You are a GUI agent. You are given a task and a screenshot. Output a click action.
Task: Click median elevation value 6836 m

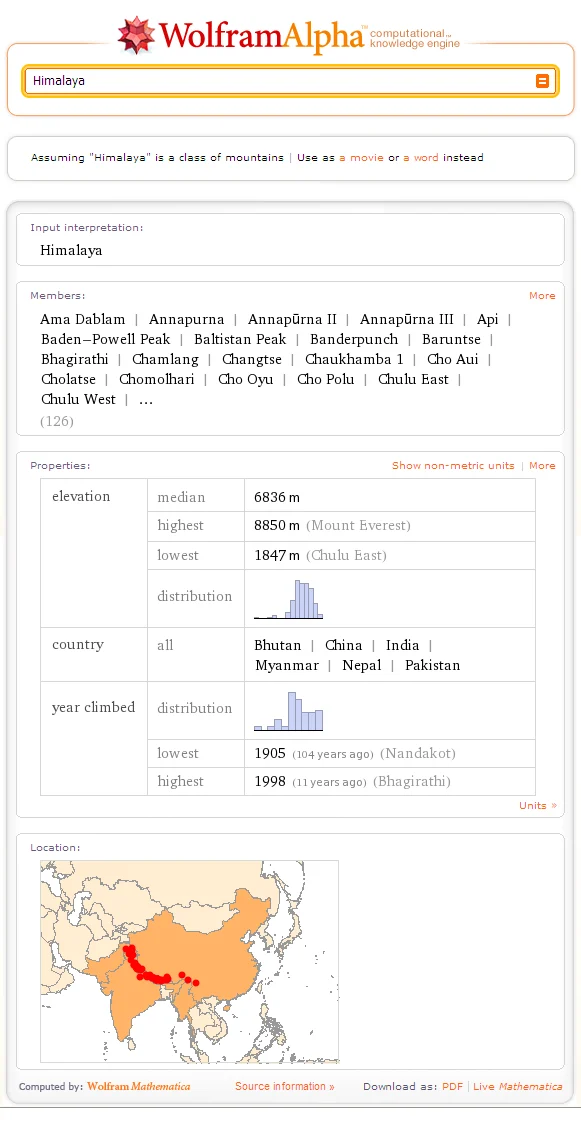point(277,497)
